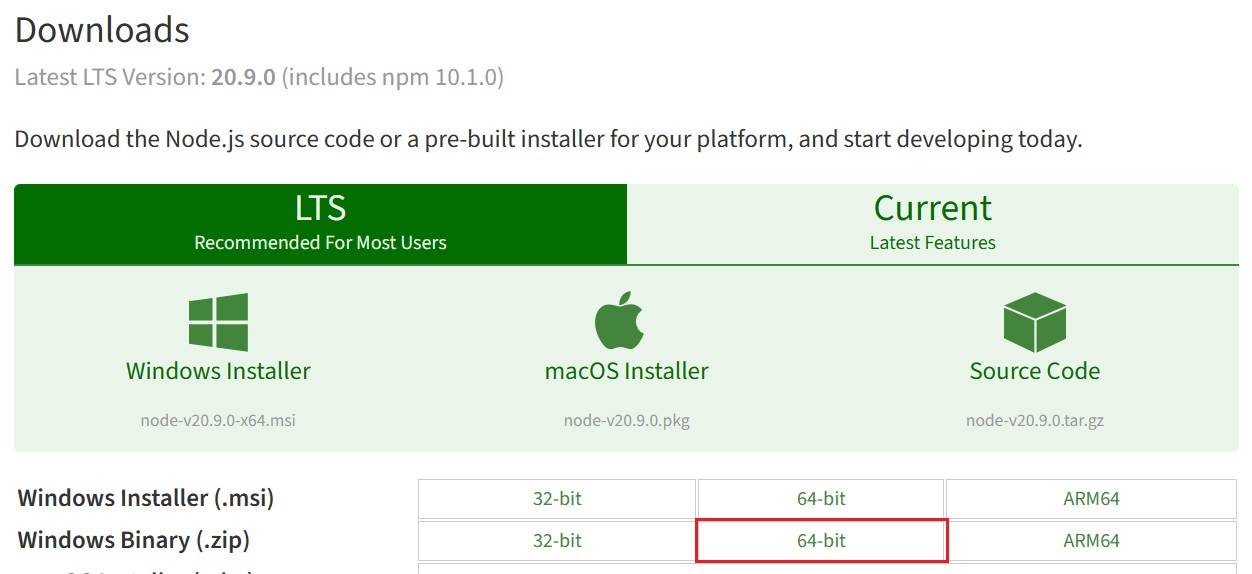This screenshot has width=1252, height=574.
Task: Switch to the LTS tab
Action: 320,224
